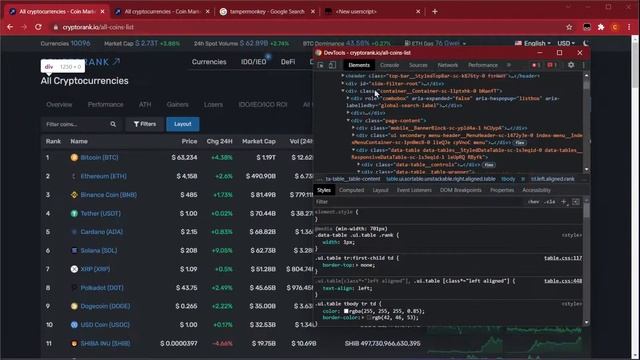
Task: Click the Dogecoin coin logo
Action: 74,306
